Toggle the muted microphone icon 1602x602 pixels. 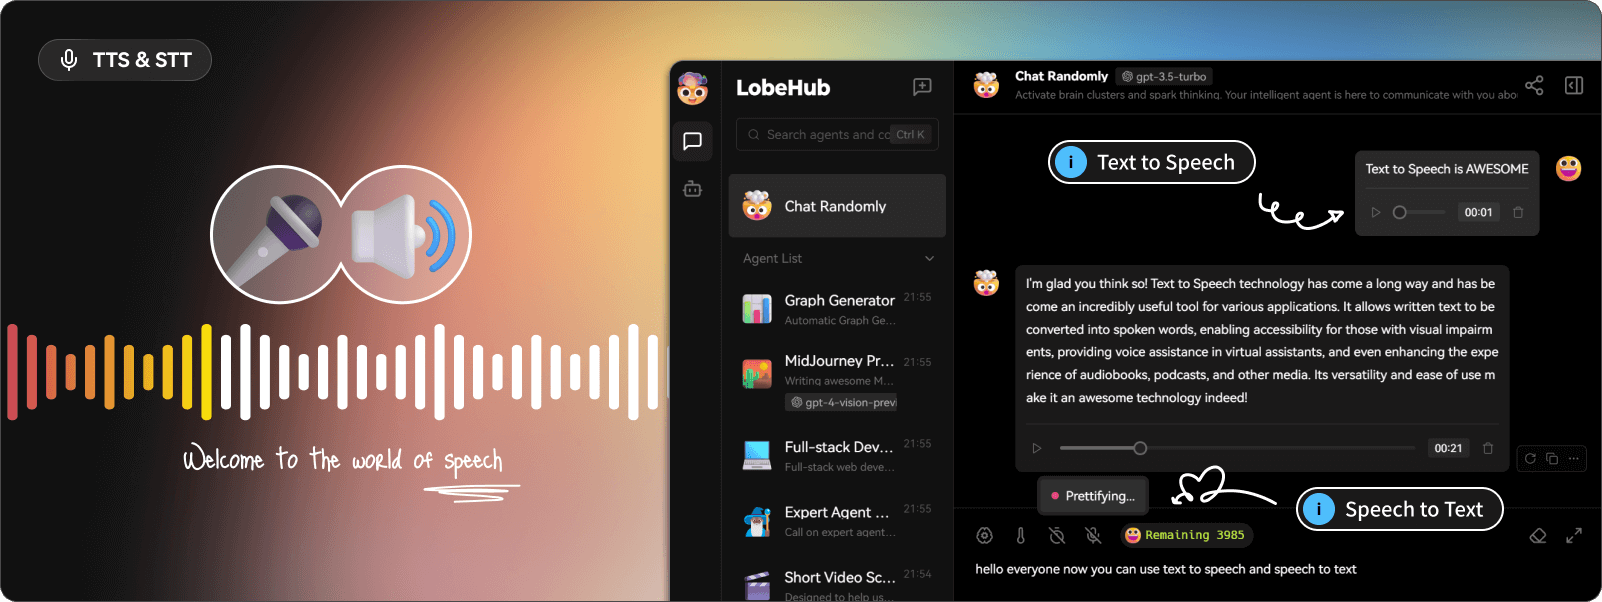click(x=1093, y=535)
